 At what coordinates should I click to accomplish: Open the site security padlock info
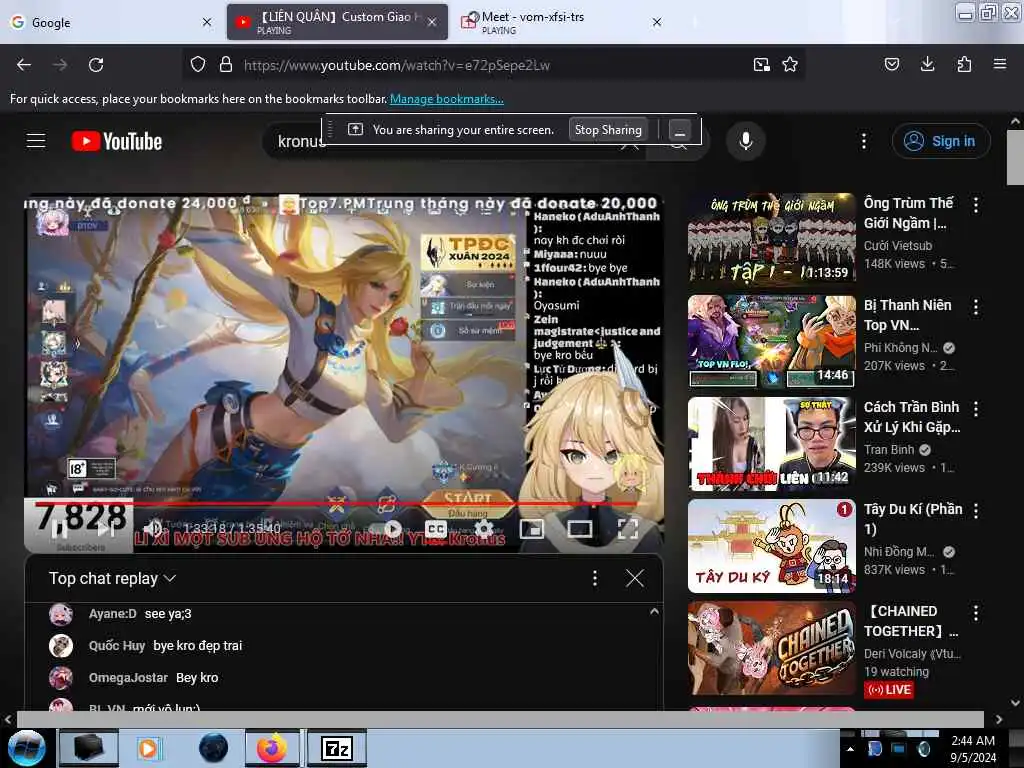click(226, 65)
